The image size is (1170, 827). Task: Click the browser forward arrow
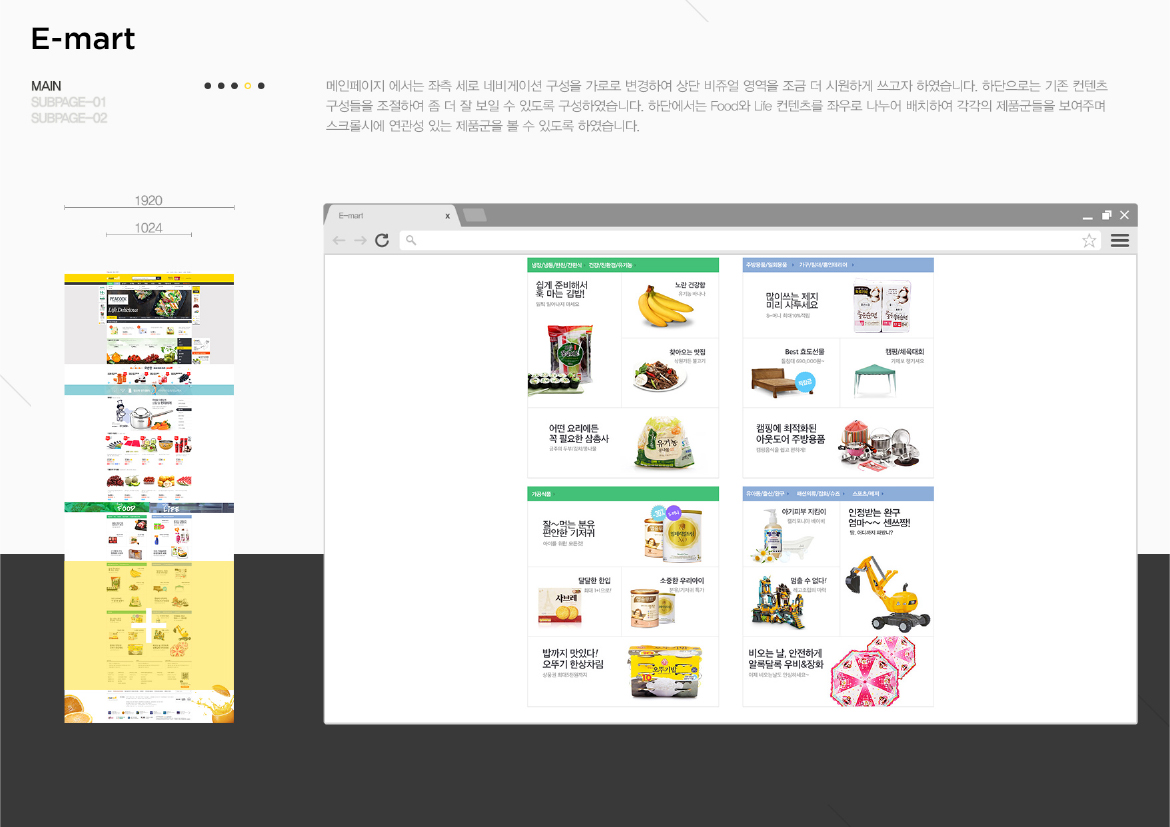(x=358, y=240)
